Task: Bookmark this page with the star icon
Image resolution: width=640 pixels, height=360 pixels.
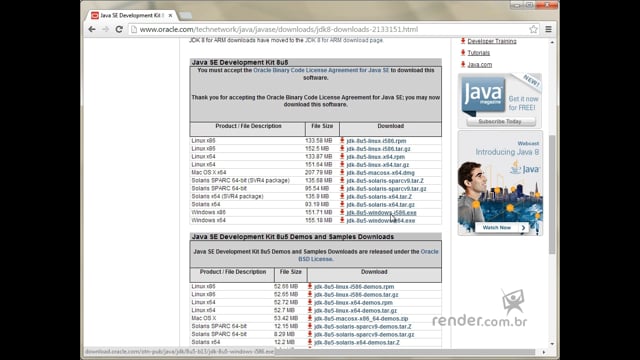Action: pos(533,29)
